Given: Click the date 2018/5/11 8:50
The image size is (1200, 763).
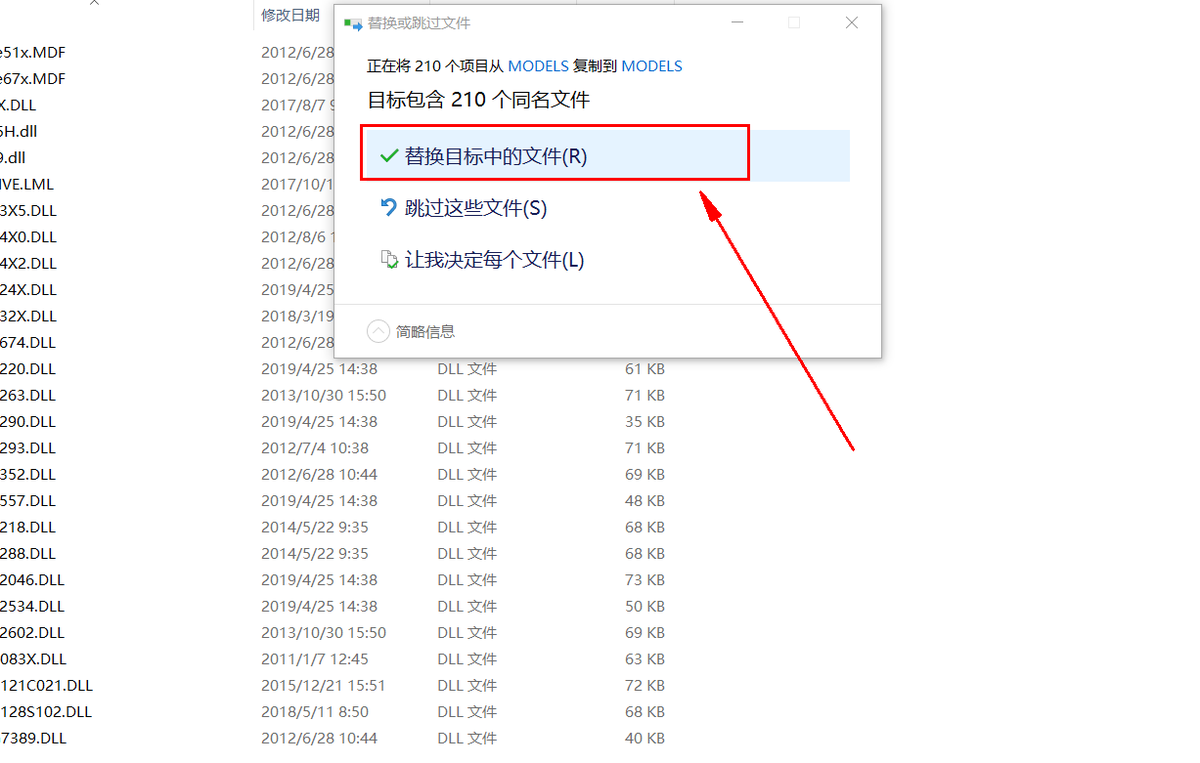Looking at the screenshot, I should [x=315, y=712].
